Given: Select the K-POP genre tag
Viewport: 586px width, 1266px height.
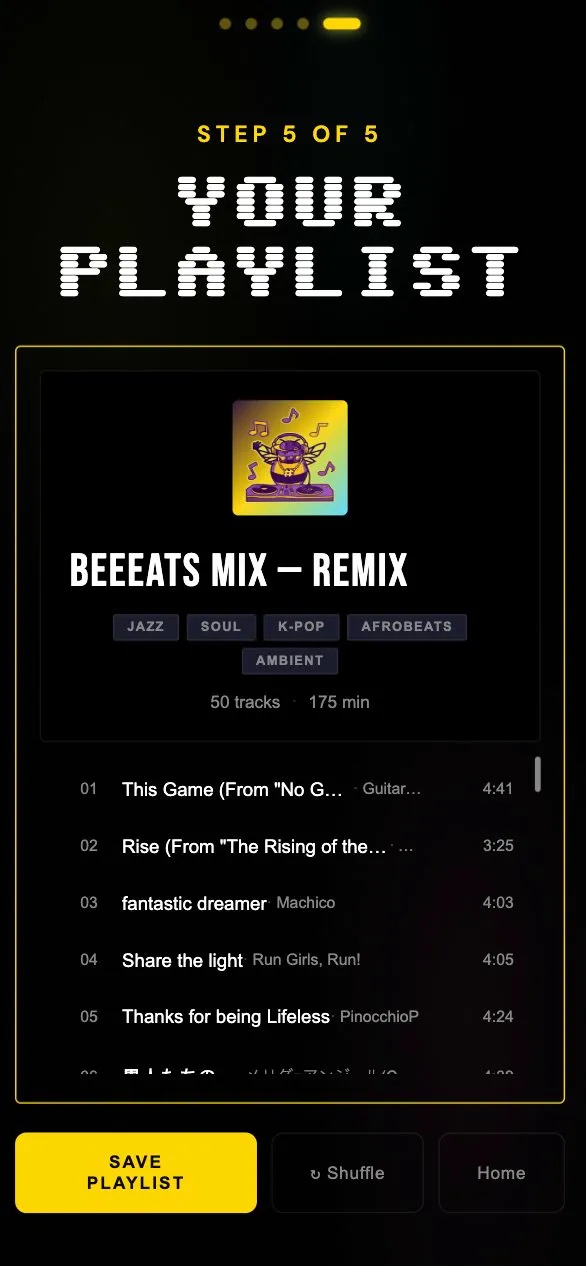Looking at the screenshot, I should 302,627.
